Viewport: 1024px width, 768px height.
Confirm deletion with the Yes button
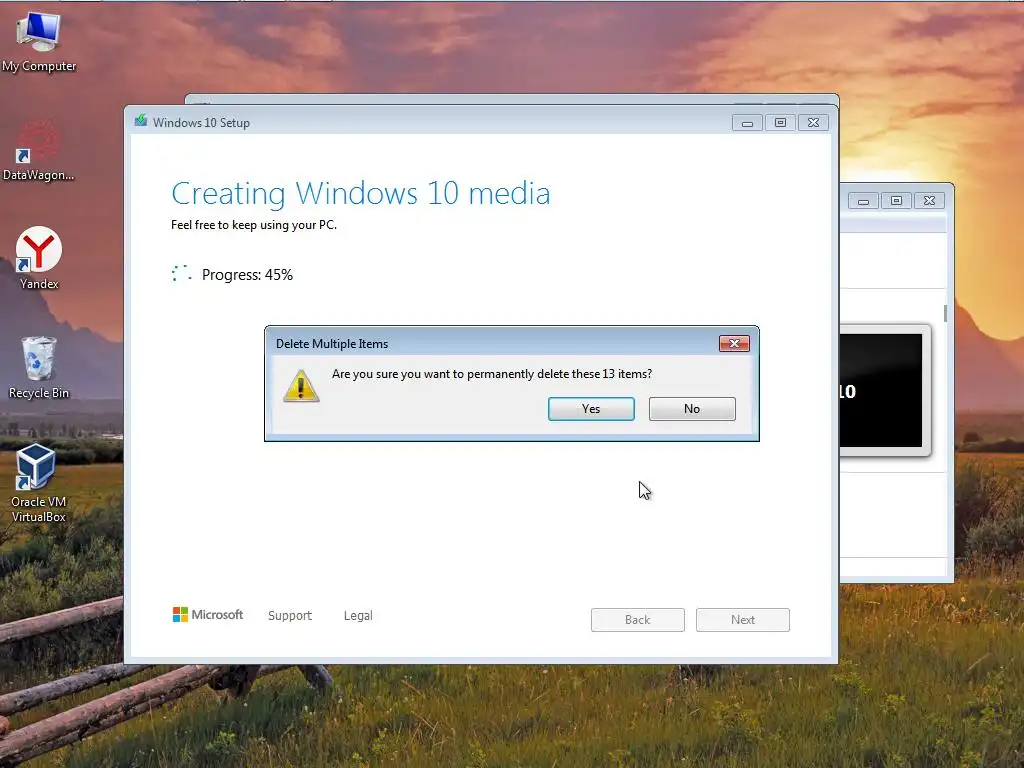[591, 409]
